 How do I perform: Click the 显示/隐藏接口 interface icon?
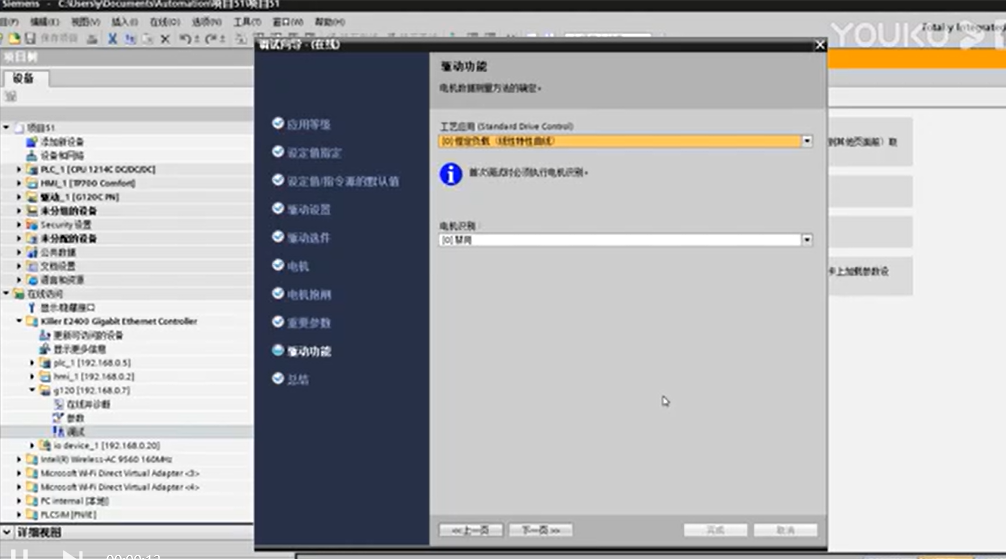(x=31, y=307)
